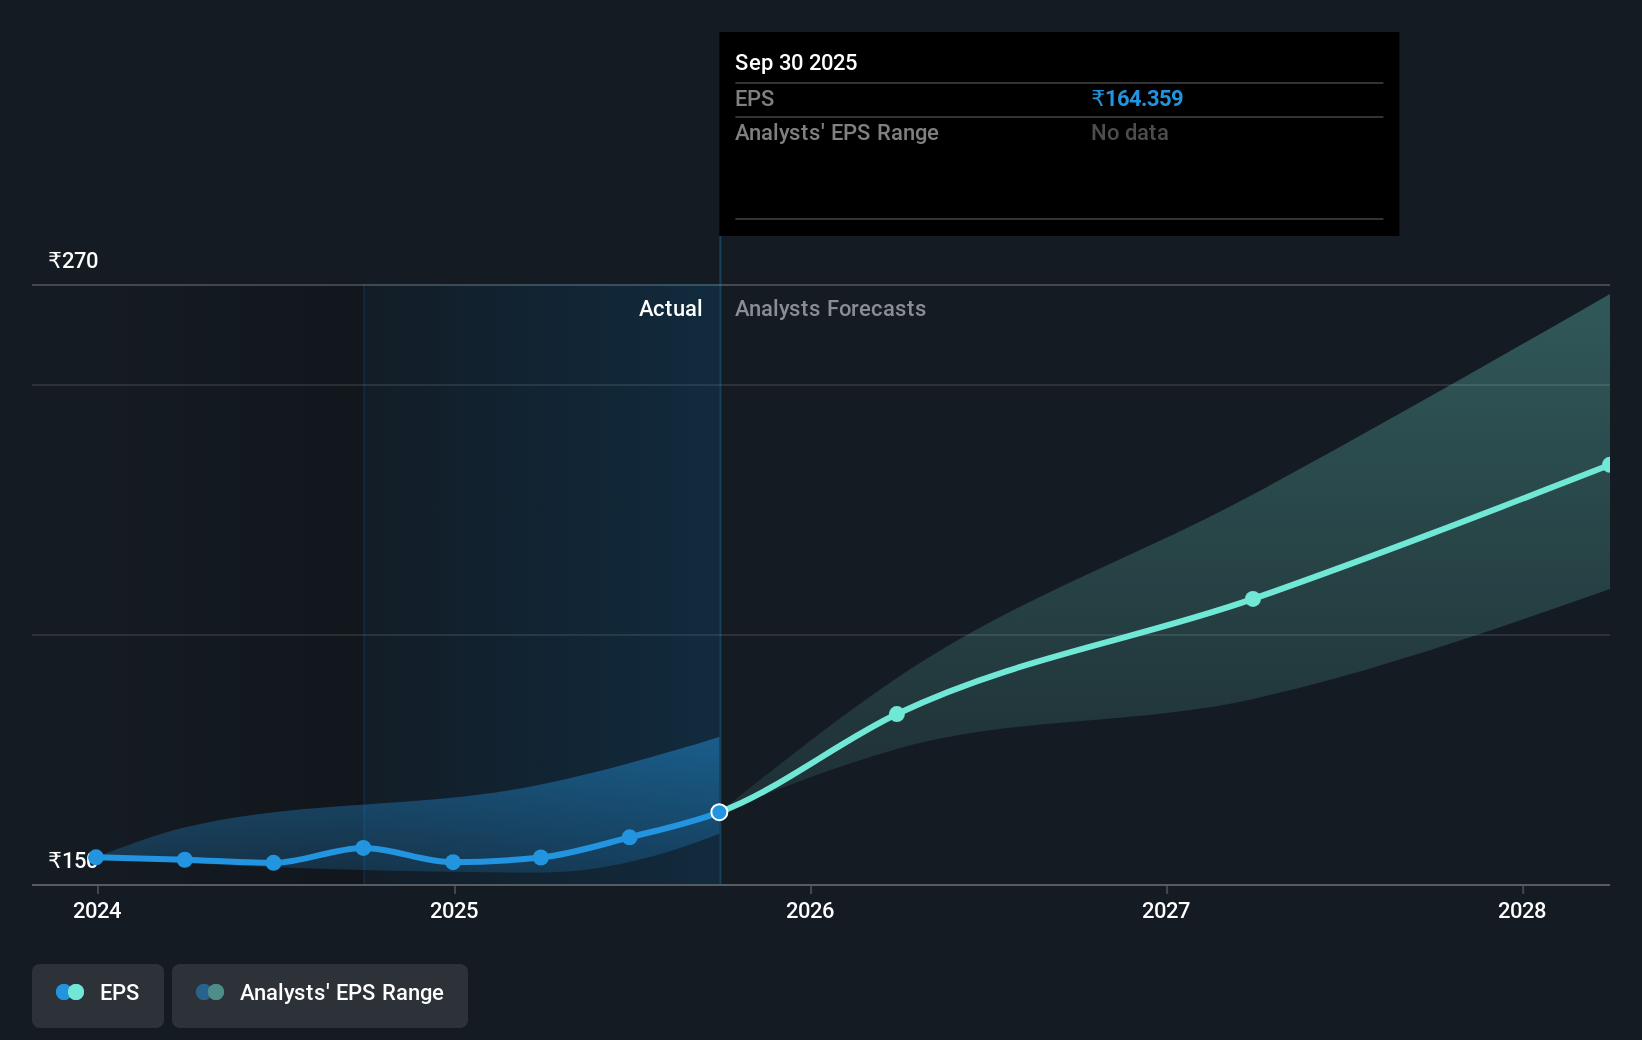Click the peak EPS point before 2025
The height and width of the screenshot is (1040, 1642).
[363, 847]
